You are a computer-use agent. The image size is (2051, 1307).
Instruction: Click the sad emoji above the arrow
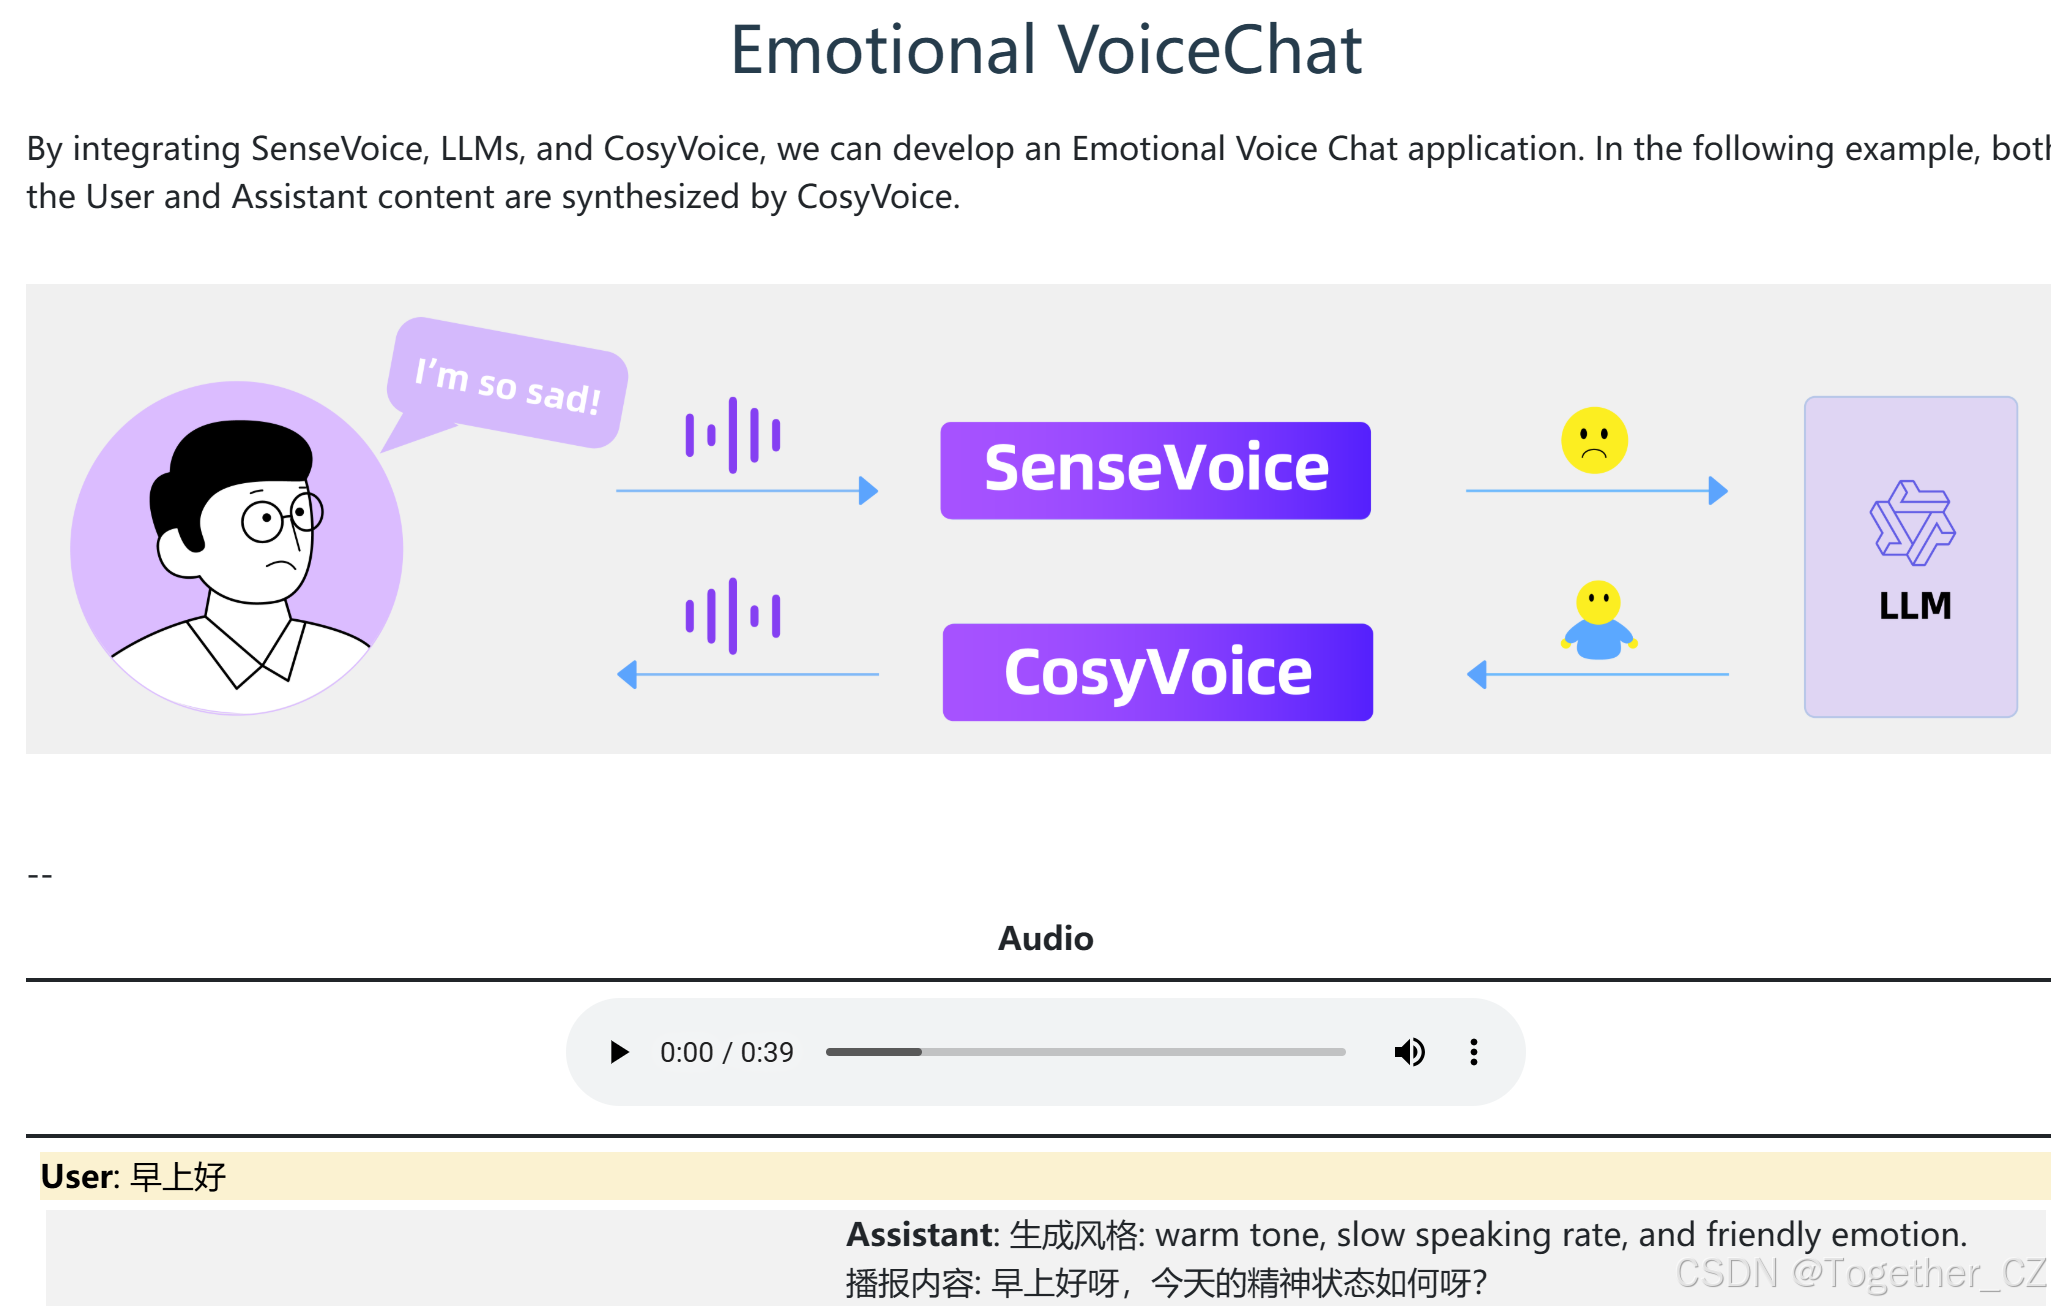coord(1594,440)
